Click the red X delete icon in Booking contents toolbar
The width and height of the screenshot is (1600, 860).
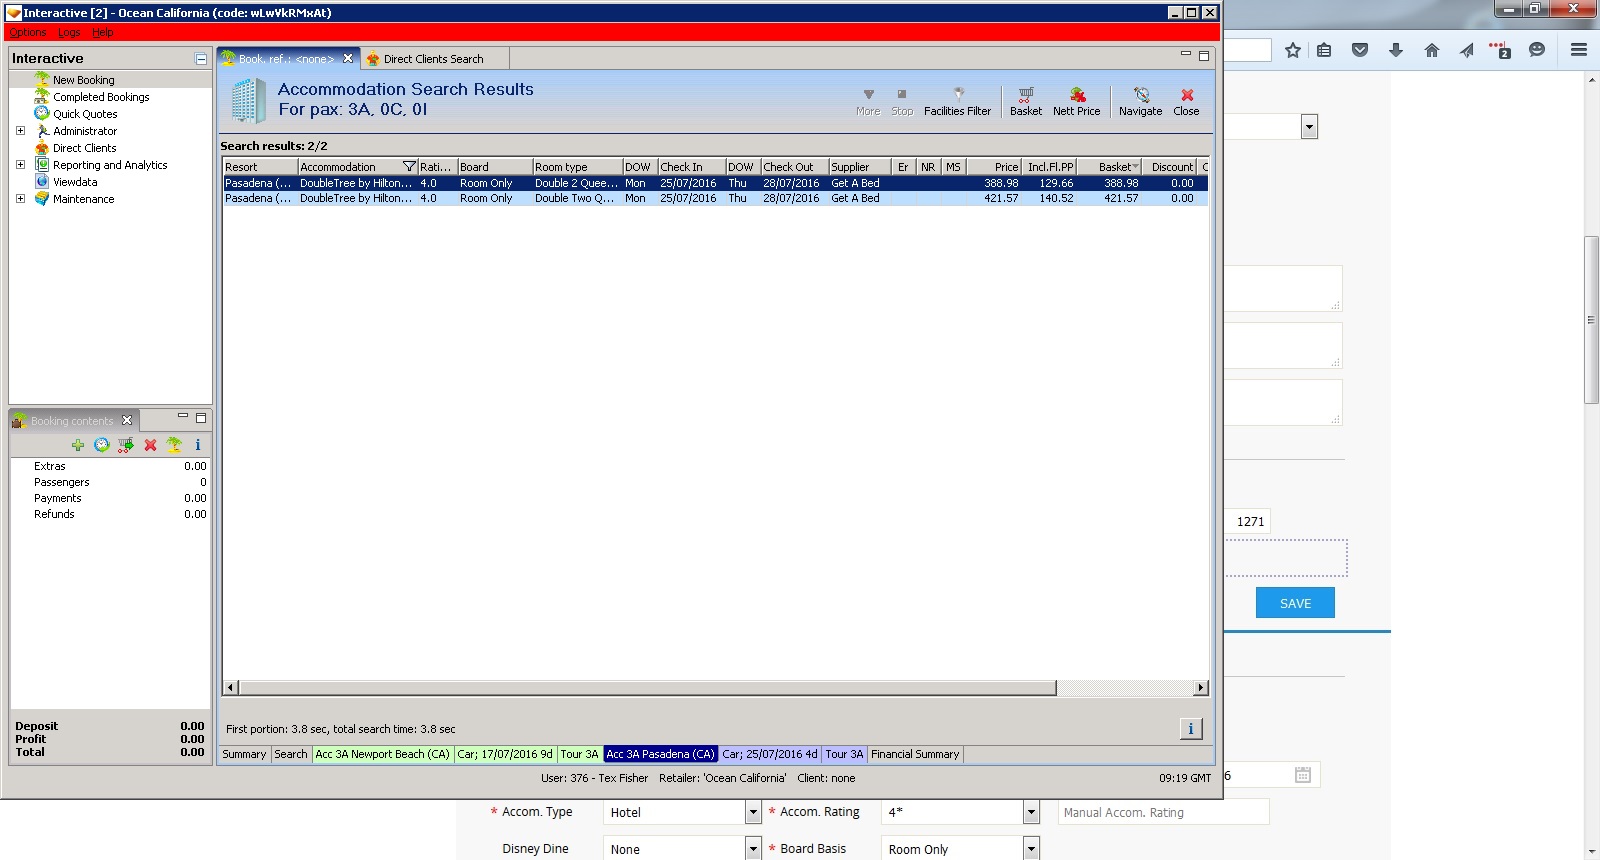pos(150,445)
